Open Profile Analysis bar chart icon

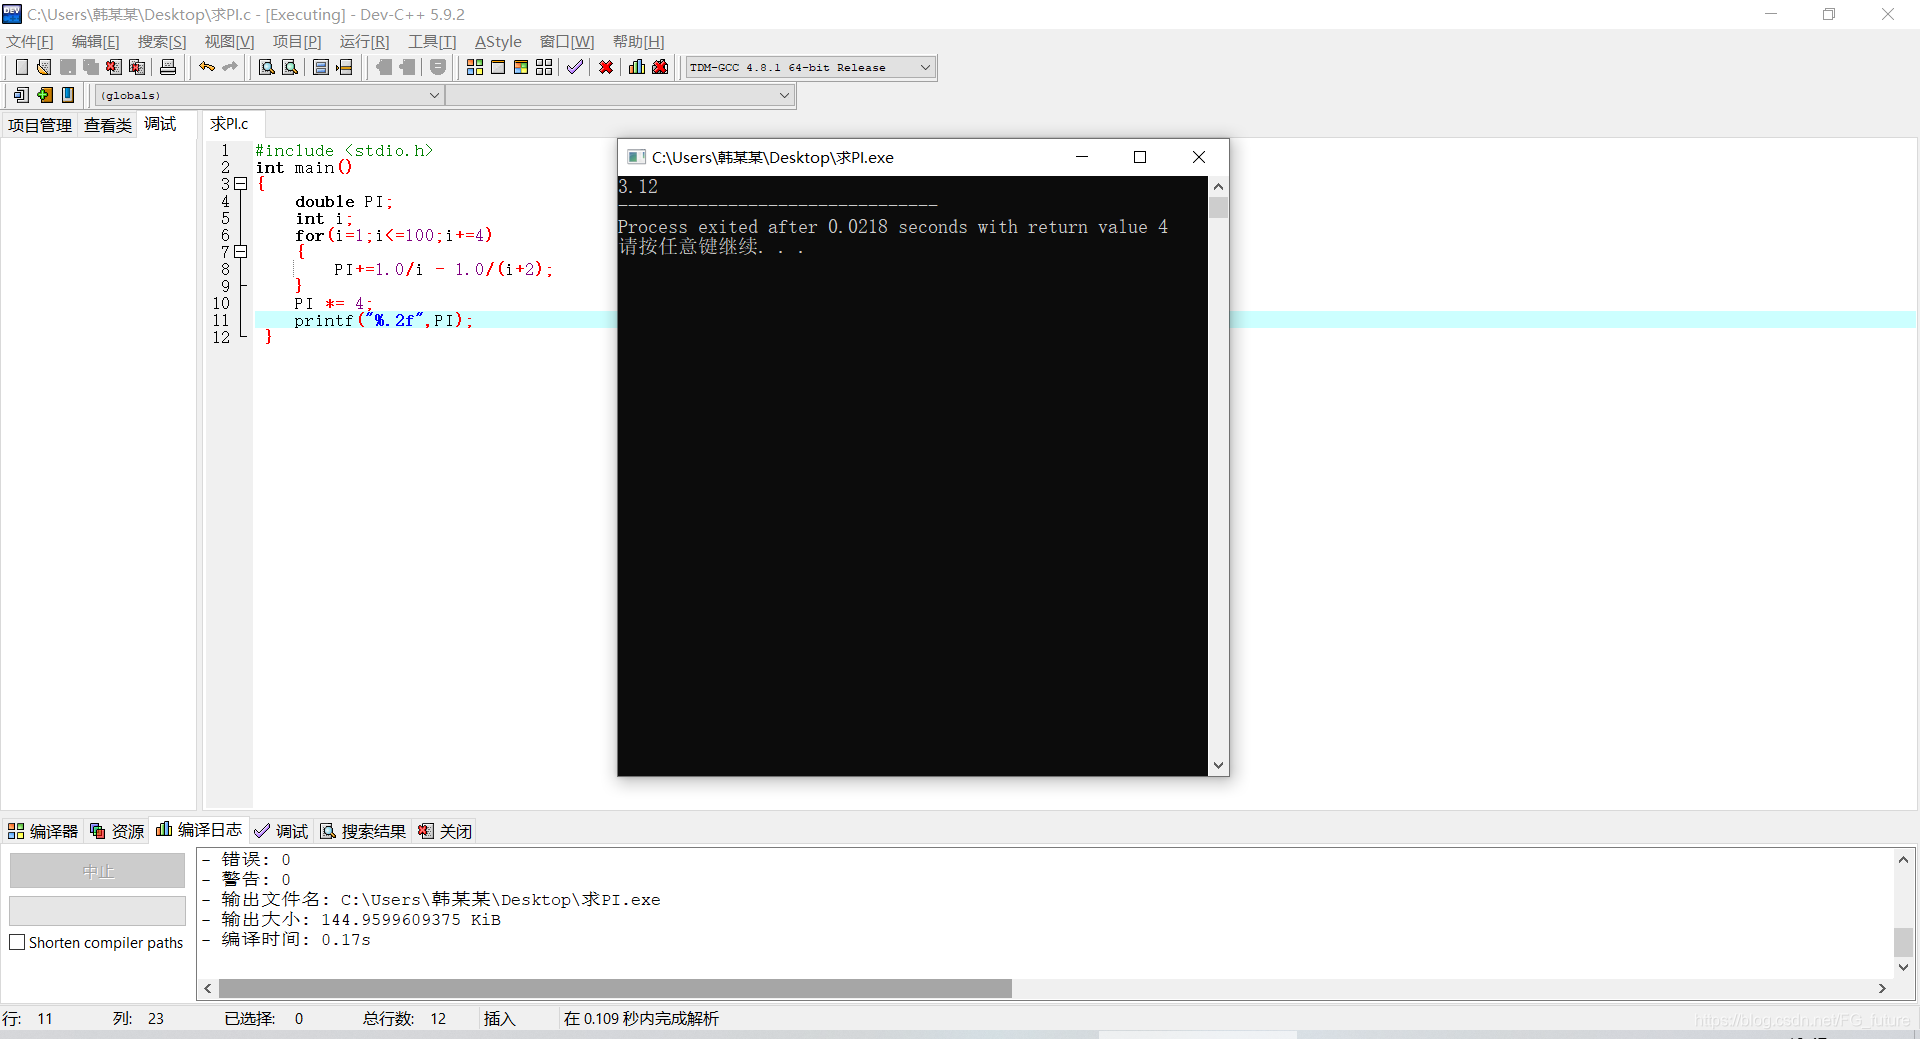click(x=637, y=67)
